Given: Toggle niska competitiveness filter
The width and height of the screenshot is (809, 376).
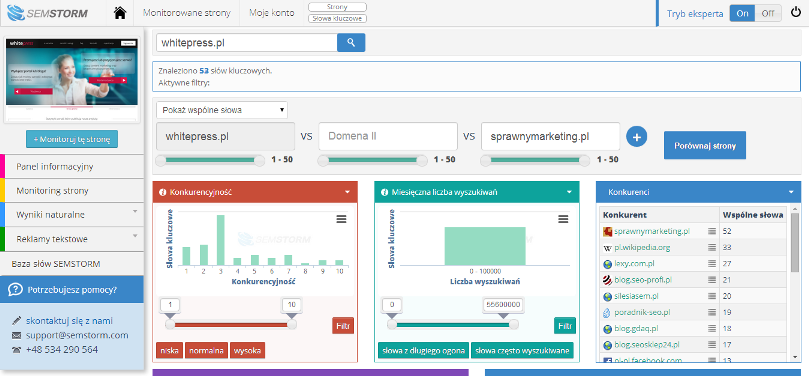Looking at the screenshot, I should pyautogui.click(x=169, y=351).
